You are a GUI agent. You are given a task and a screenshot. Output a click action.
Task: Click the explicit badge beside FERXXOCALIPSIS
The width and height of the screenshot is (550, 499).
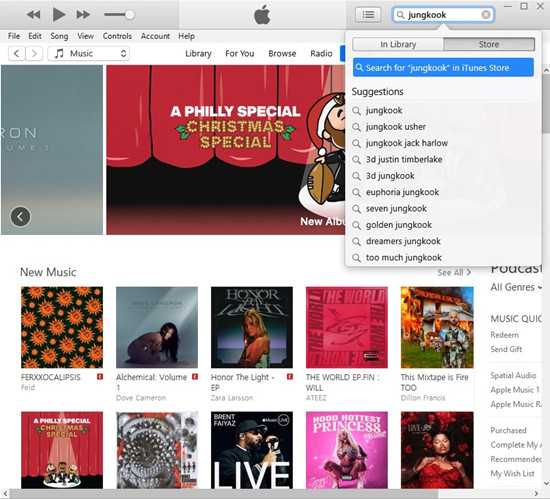(100, 377)
